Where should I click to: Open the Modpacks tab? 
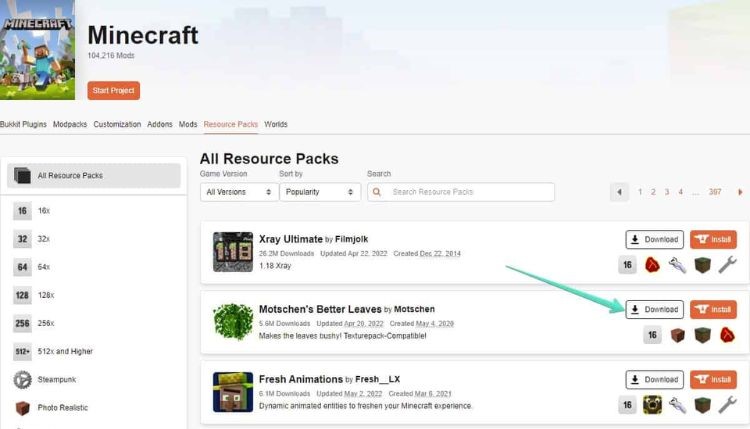(x=70, y=124)
